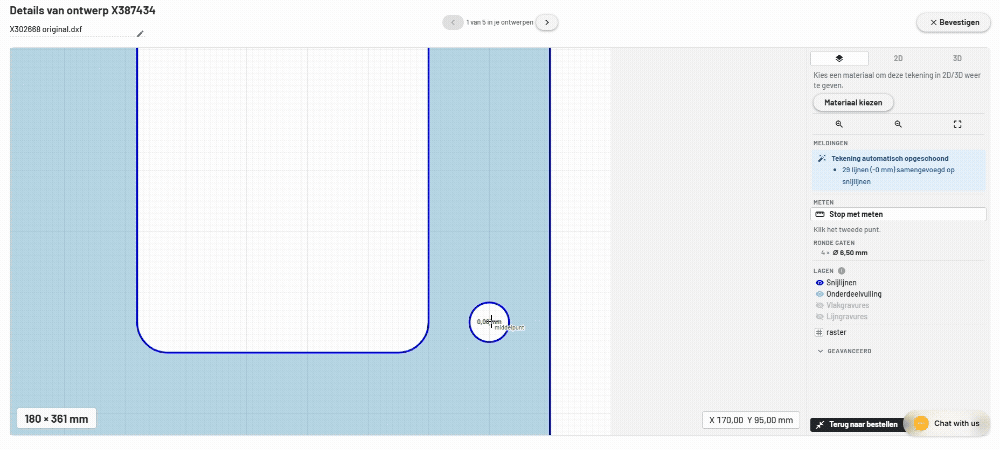Screen dimensions: 1000x450
Task: Switch to the layers view tab
Action: tap(839, 58)
